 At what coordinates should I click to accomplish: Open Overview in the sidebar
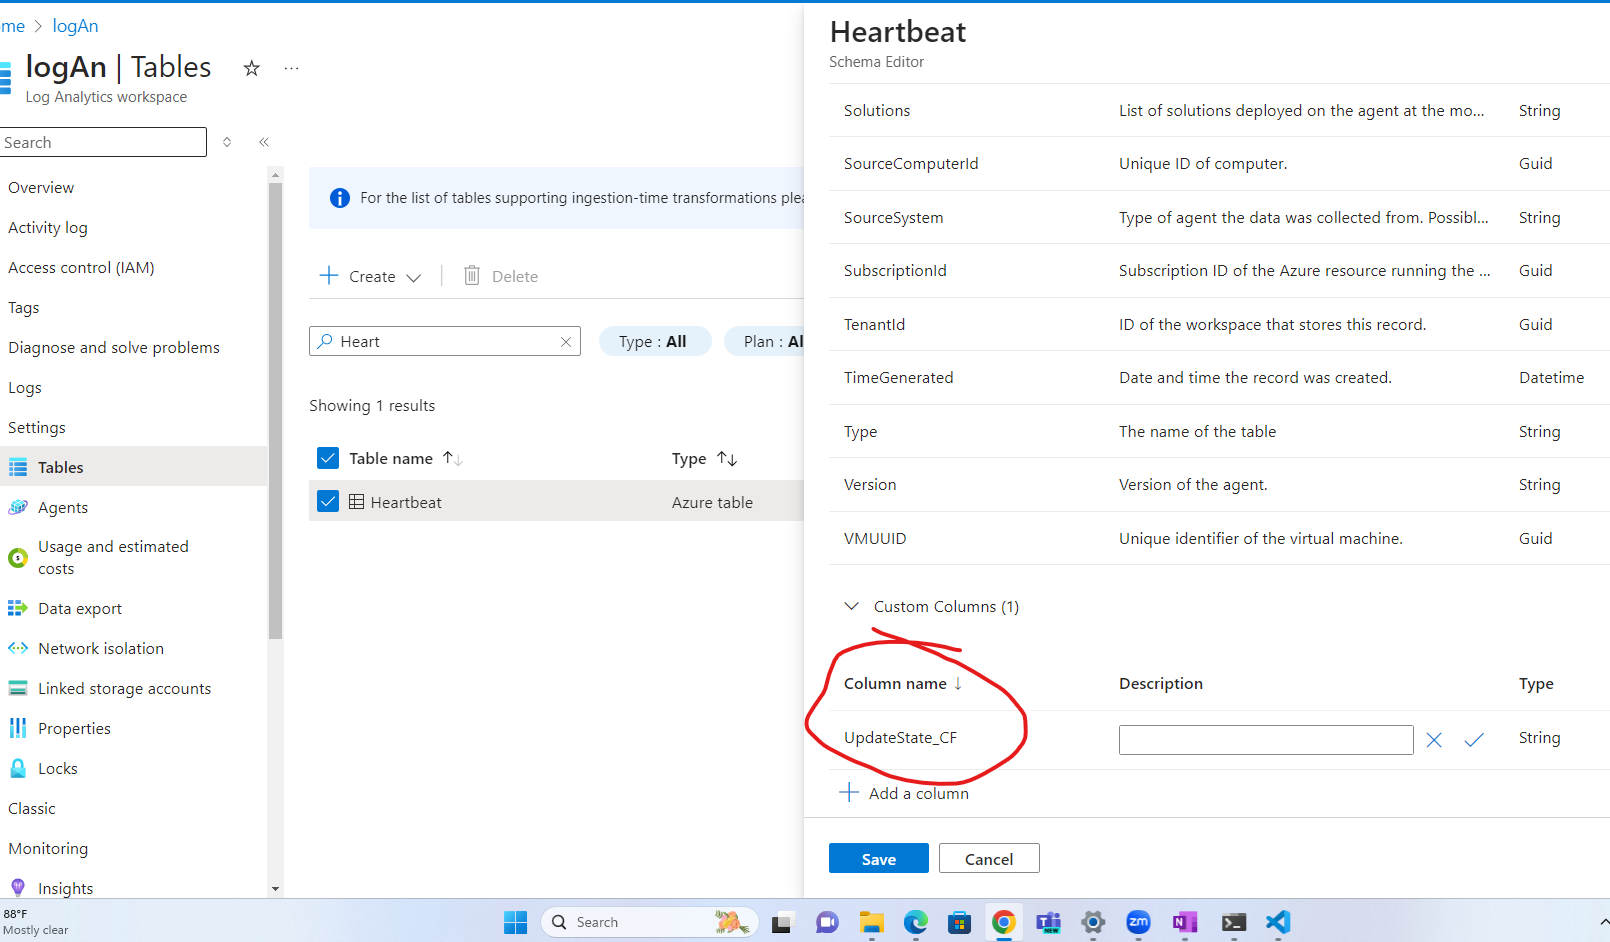(41, 187)
